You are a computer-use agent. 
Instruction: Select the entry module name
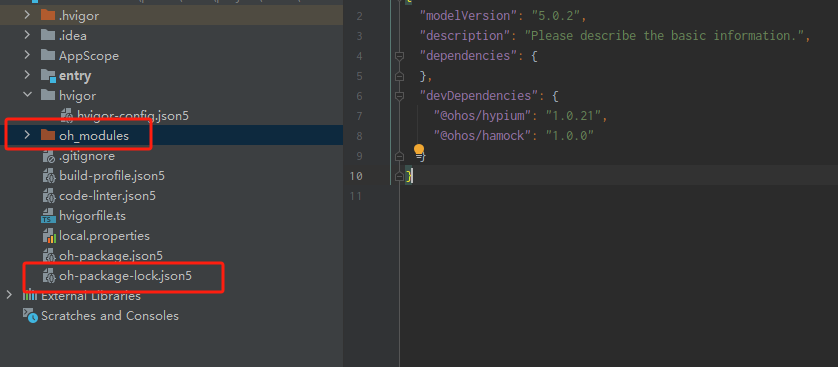point(75,76)
